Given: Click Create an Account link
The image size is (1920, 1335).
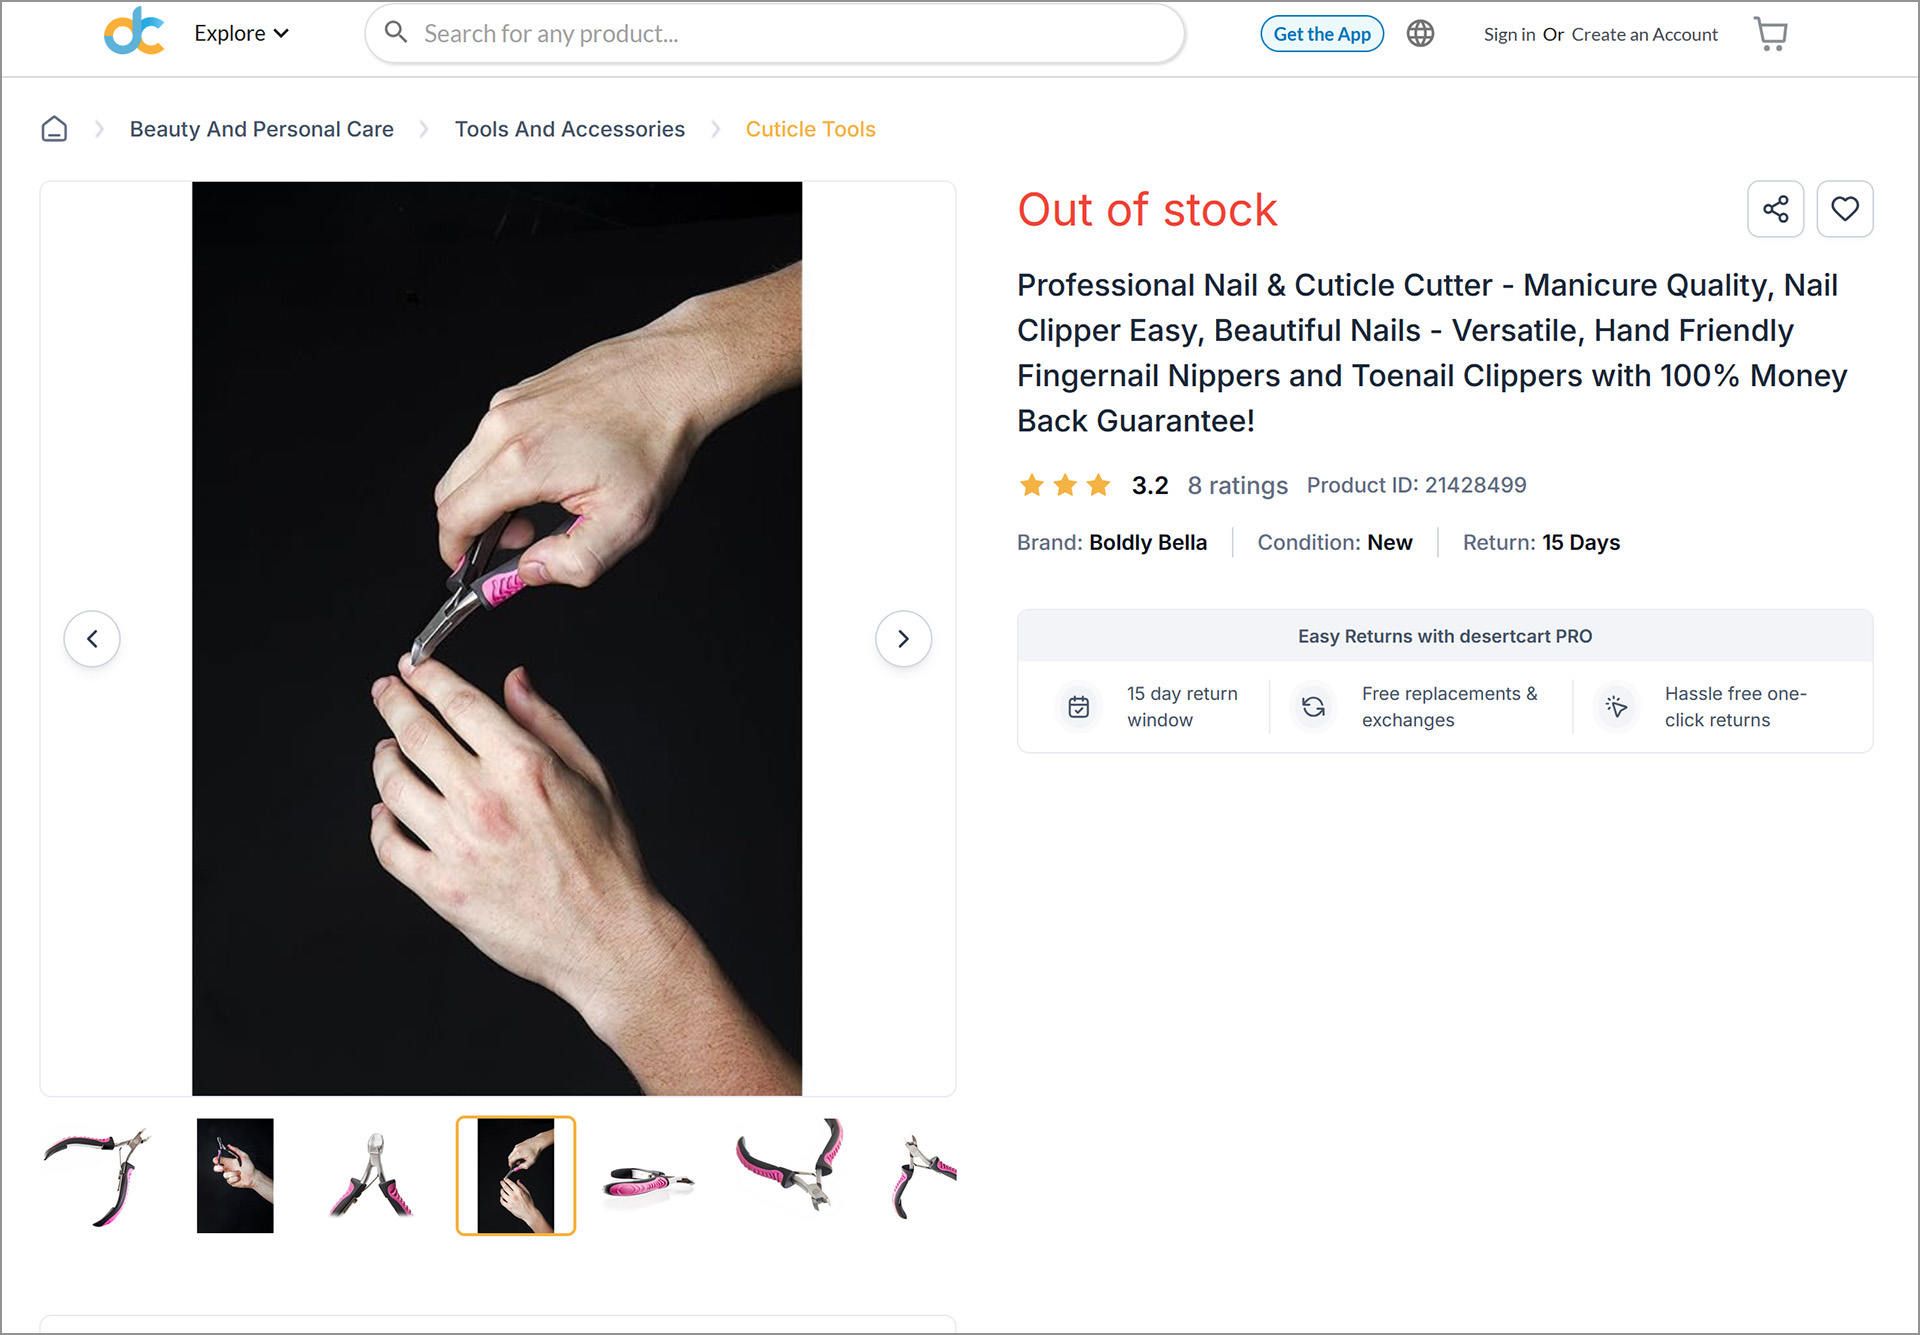Looking at the screenshot, I should (1644, 35).
